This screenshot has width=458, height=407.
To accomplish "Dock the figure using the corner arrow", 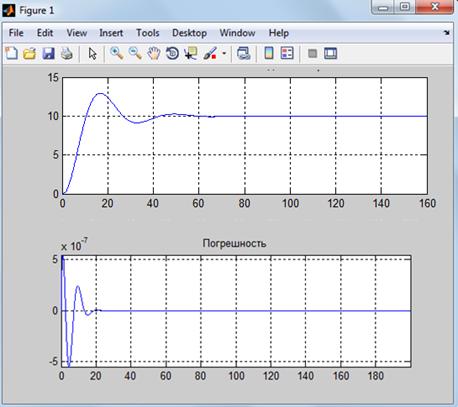I will 447,33.
